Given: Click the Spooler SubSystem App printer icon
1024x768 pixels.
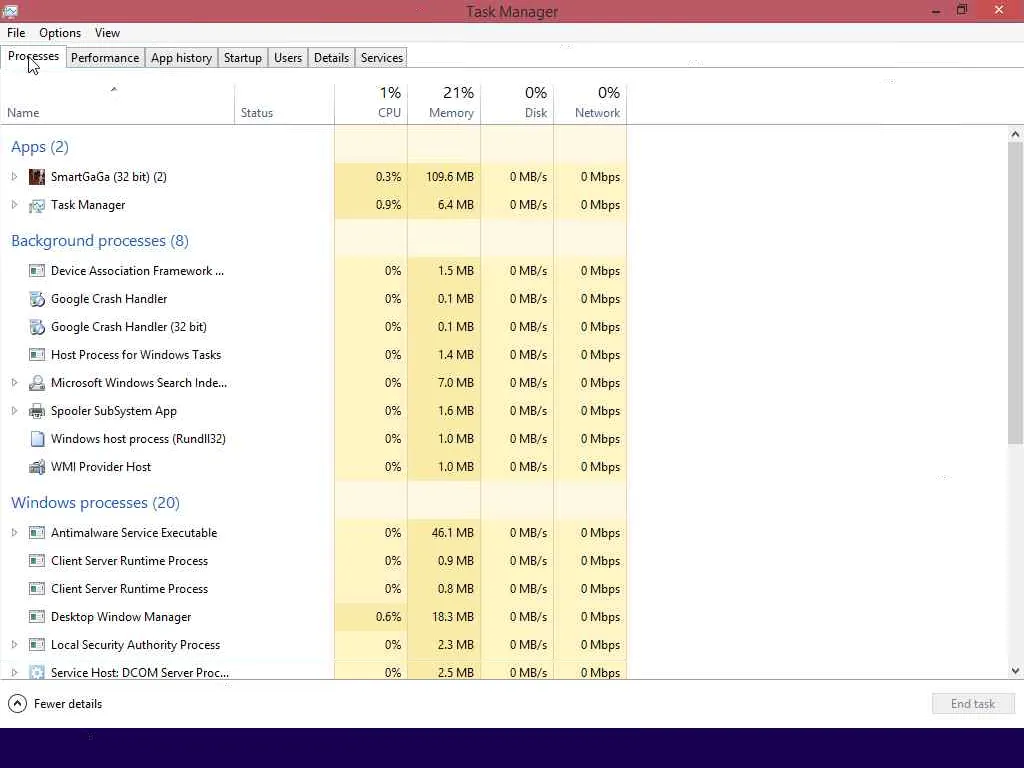Looking at the screenshot, I should (37, 411).
